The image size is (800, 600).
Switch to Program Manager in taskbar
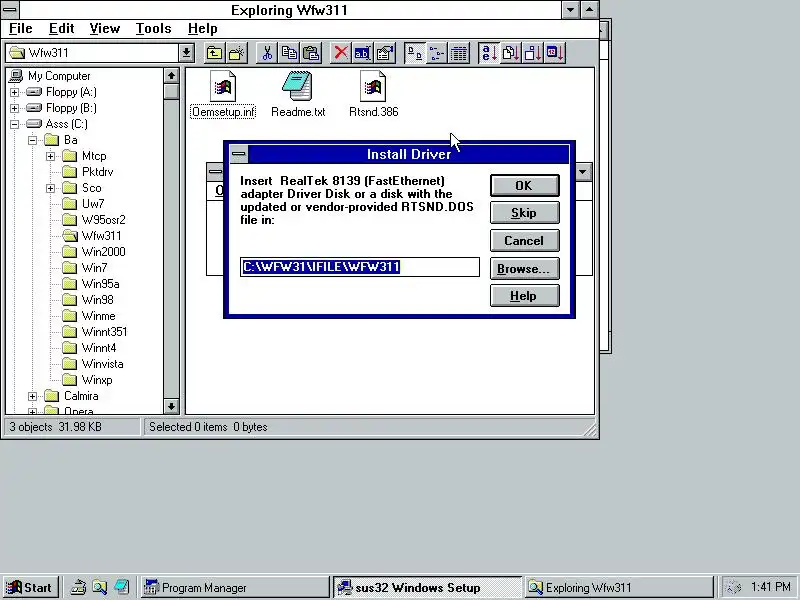(235, 588)
